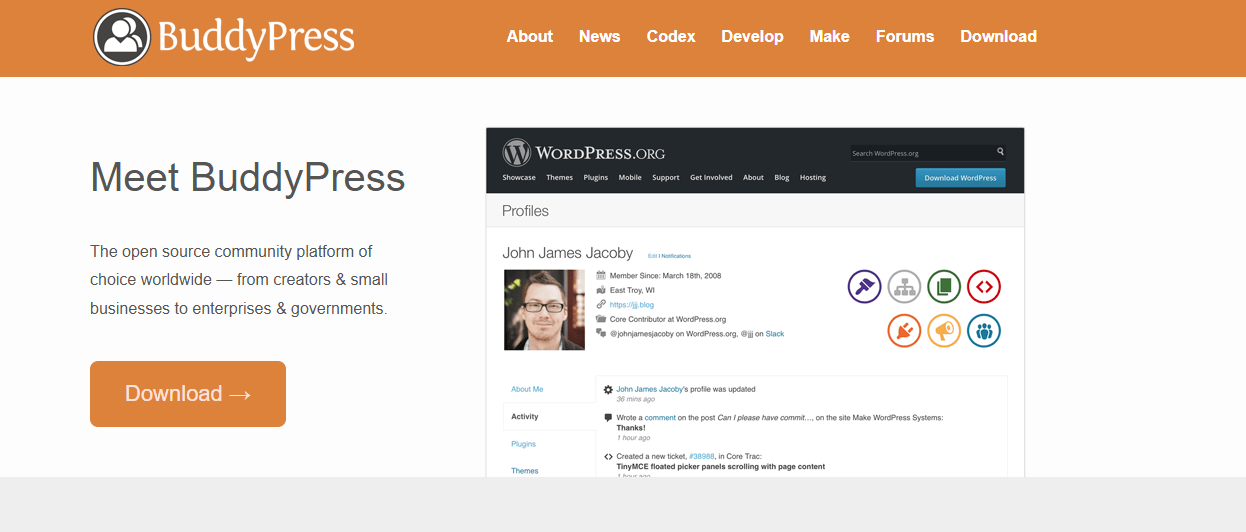Click the 36 mins ago timestamp
The height and width of the screenshot is (532, 1246).
[x=634, y=399]
